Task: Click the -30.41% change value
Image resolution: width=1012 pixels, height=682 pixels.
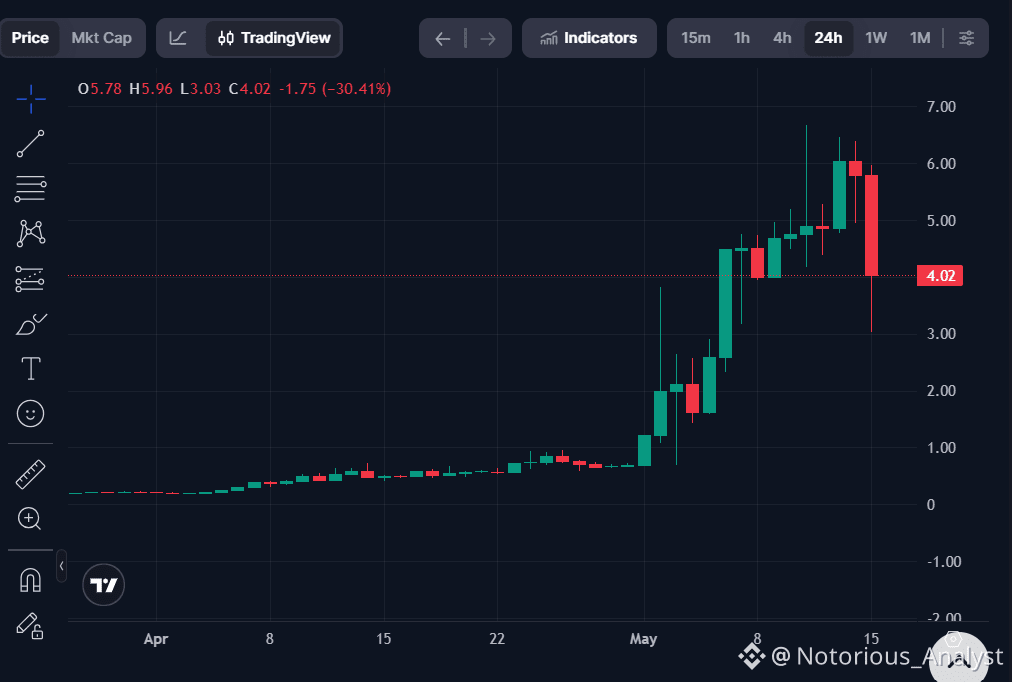Action: click(357, 88)
